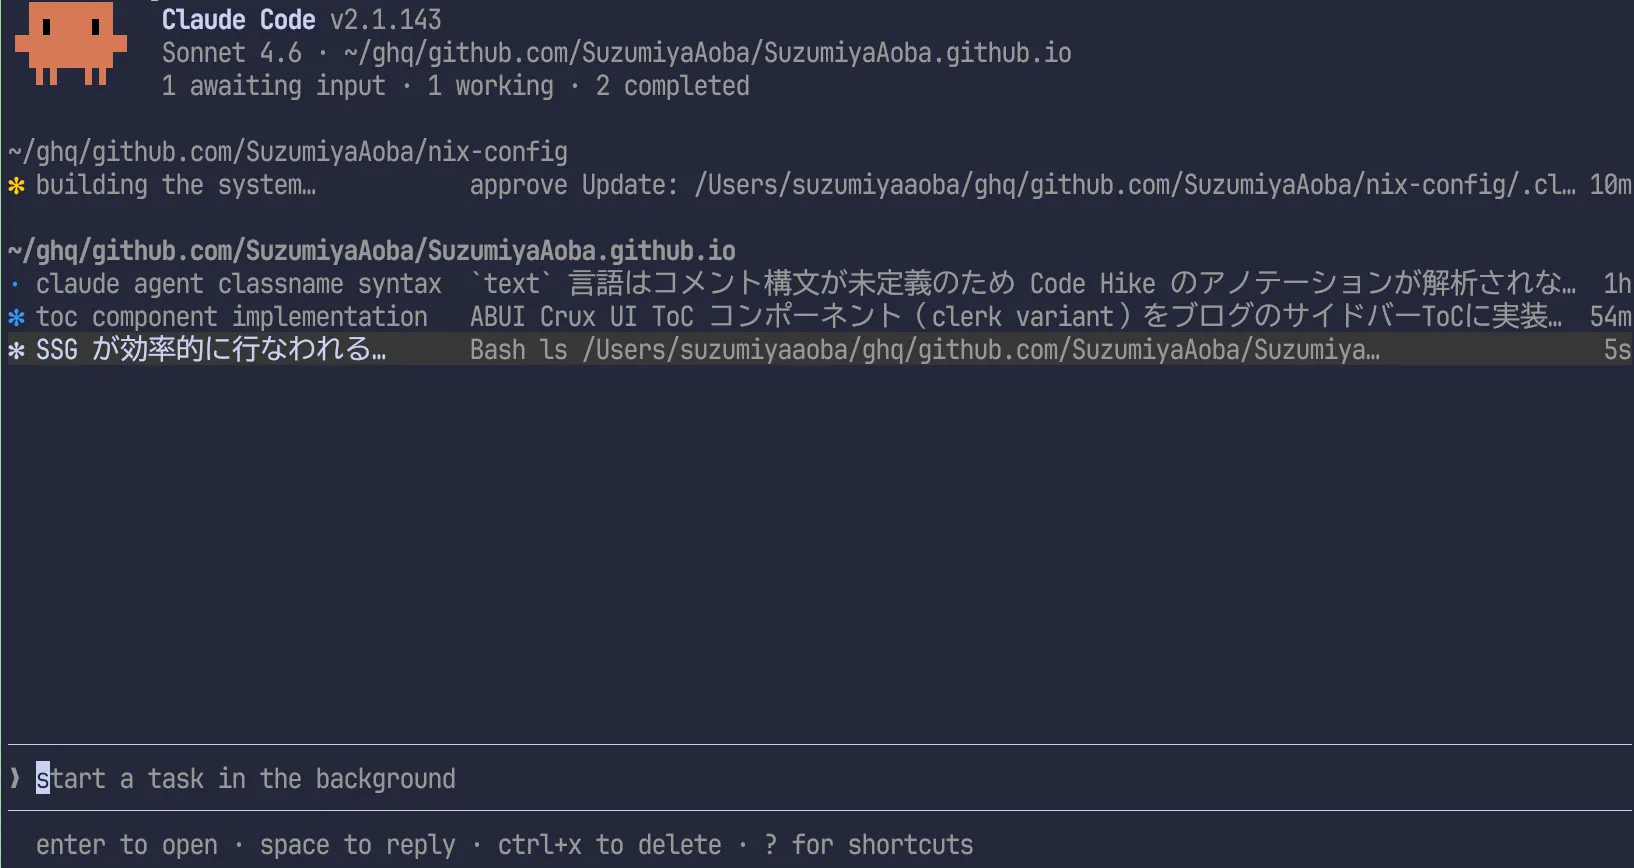Click the prompt chevron before the input field
The height and width of the screenshot is (868, 1634).
coord(15,778)
